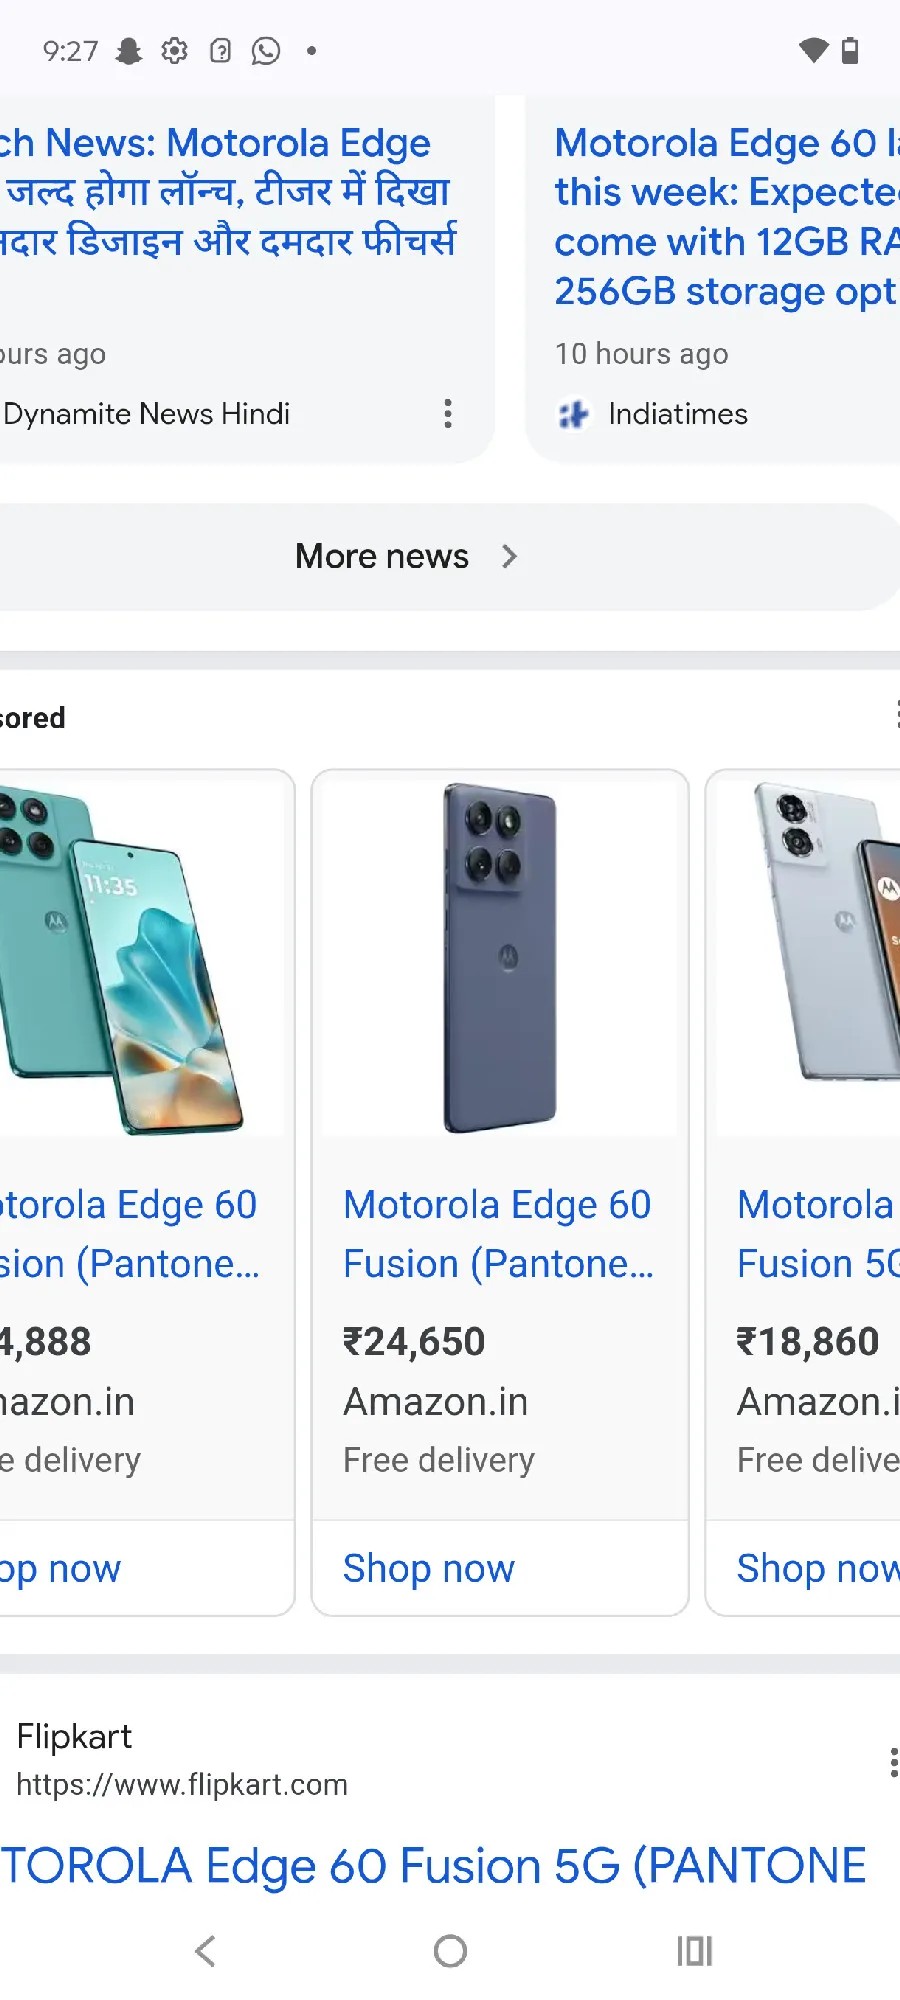Open the Indiatimes Motorola Edge 60 headline
This screenshot has height=2000, width=900.
click(x=727, y=217)
